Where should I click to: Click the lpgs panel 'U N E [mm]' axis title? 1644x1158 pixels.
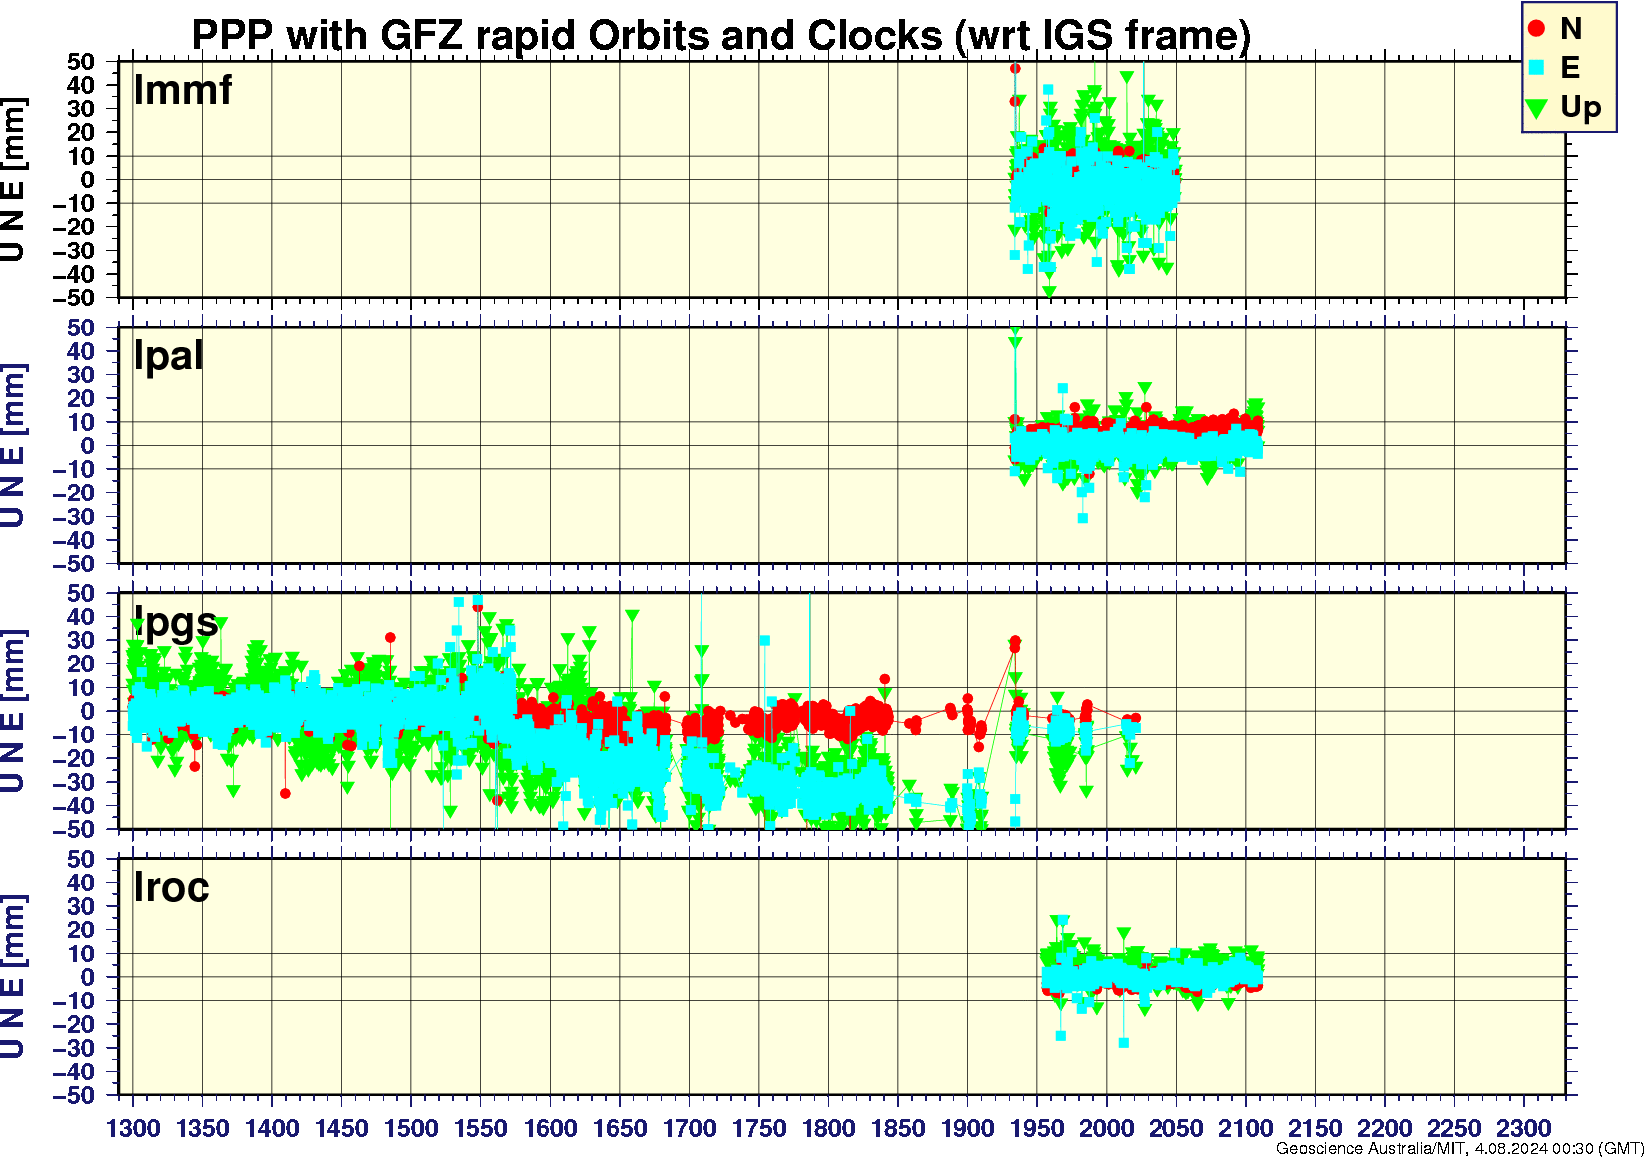tap(13, 712)
